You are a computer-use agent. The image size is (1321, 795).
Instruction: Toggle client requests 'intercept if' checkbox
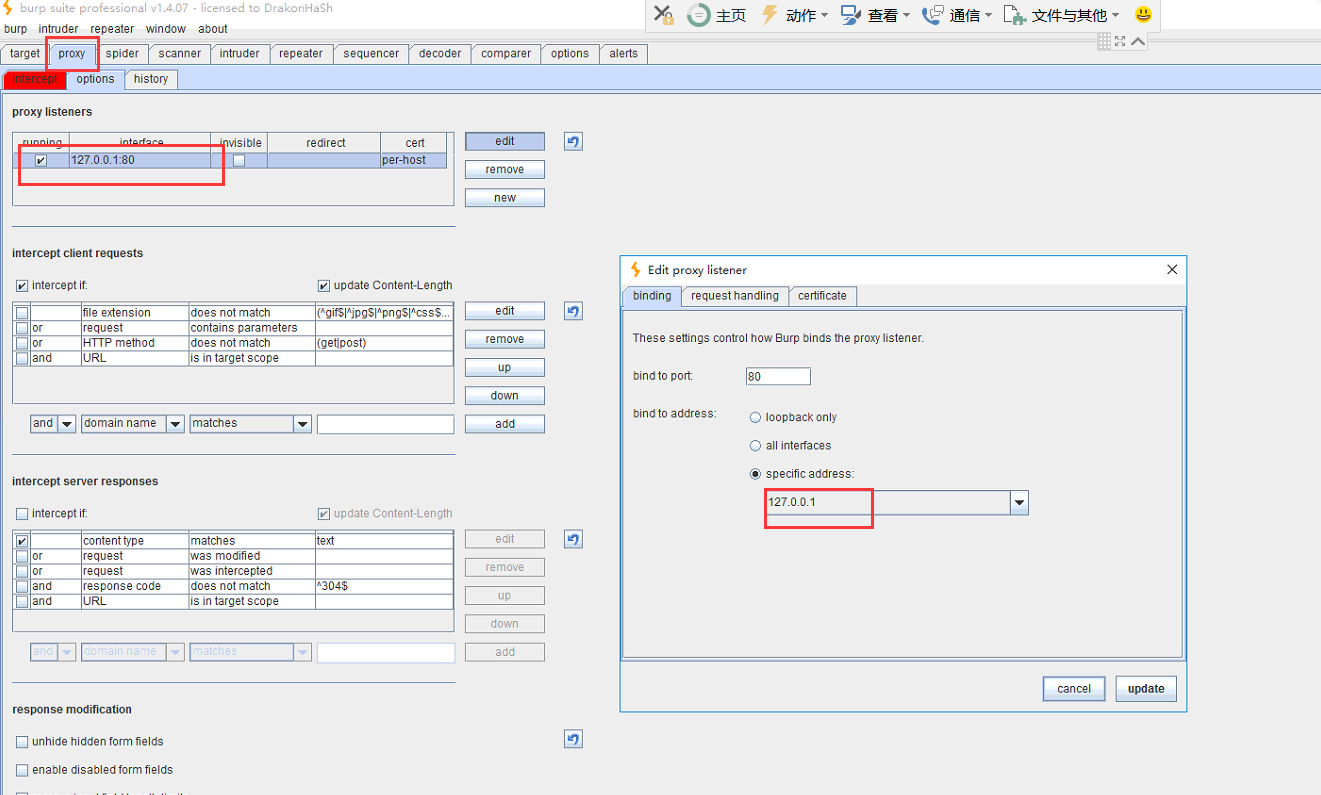(22, 286)
